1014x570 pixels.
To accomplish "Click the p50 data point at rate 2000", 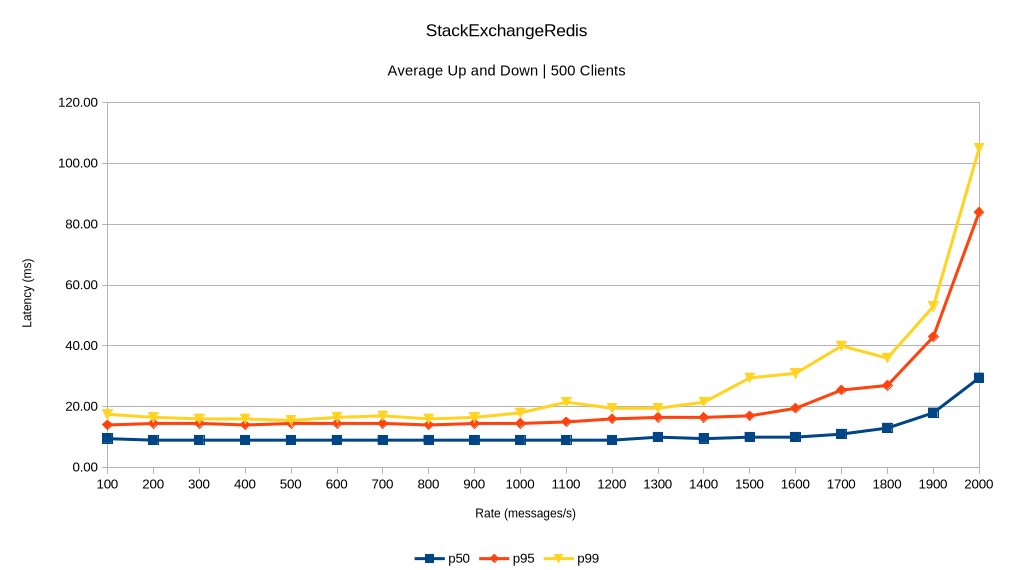I will point(978,378).
